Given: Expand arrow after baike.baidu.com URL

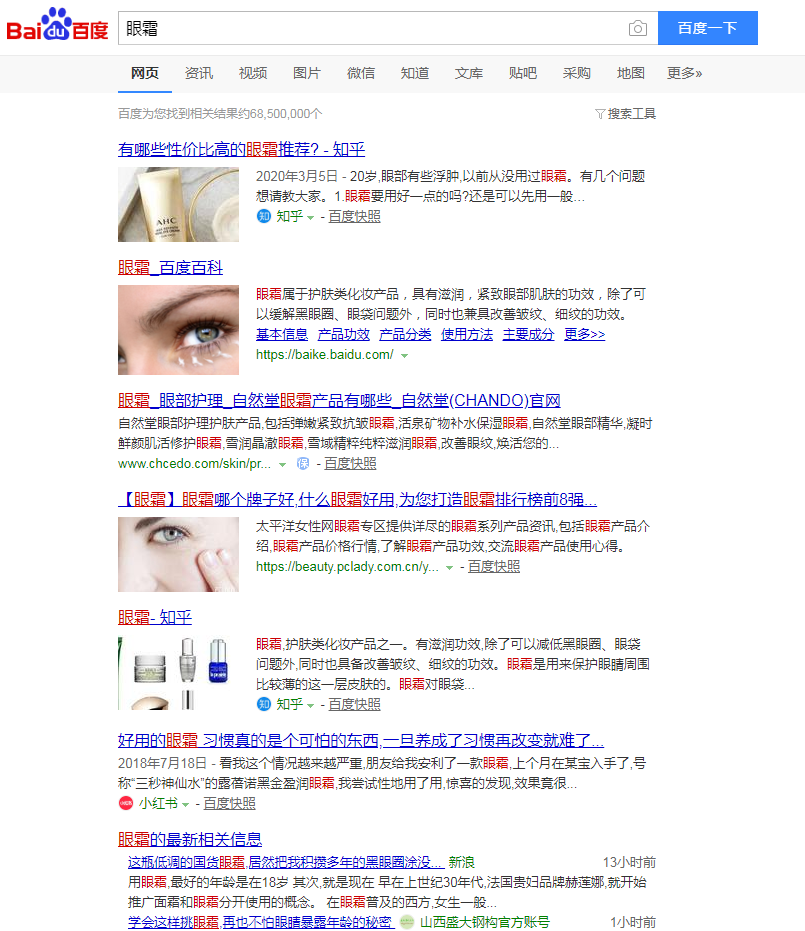Looking at the screenshot, I should pyautogui.click(x=404, y=356).
